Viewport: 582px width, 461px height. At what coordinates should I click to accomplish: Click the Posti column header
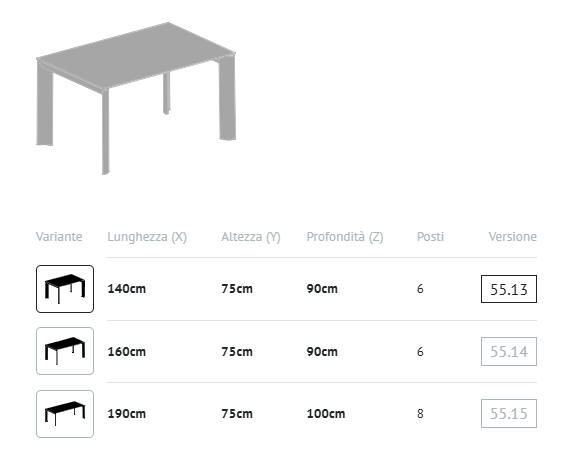point(430,236)
